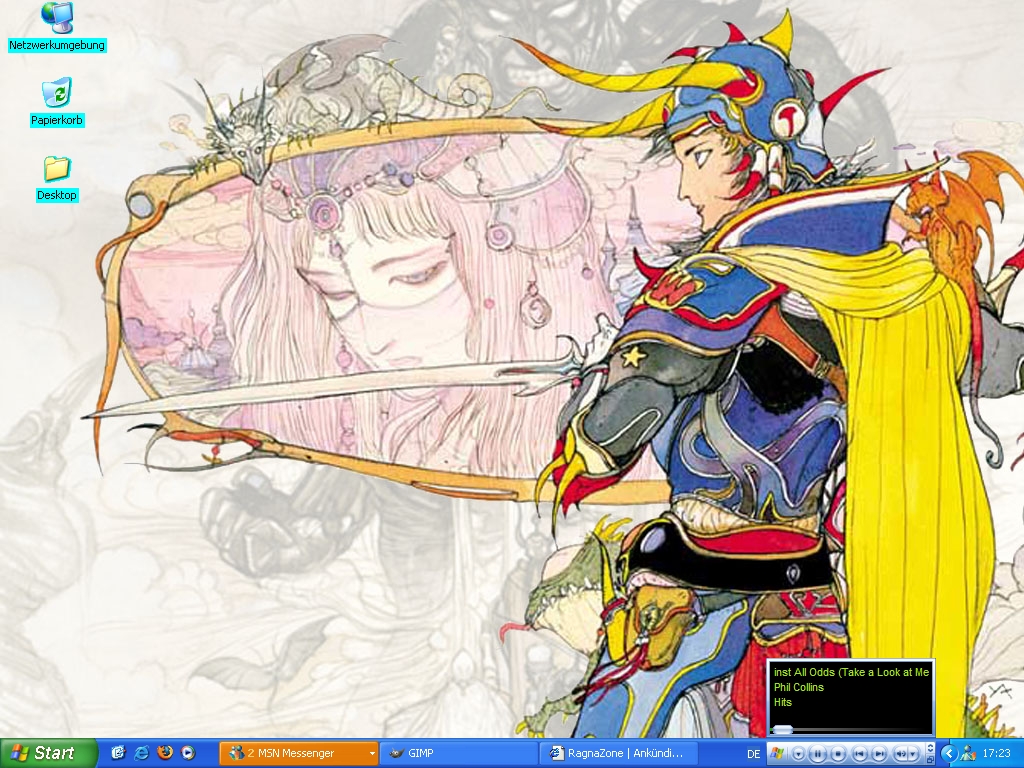Screen dimensions: 1024x768
Task: Show hidden system tray icons
Action: [x=948, y=753]
